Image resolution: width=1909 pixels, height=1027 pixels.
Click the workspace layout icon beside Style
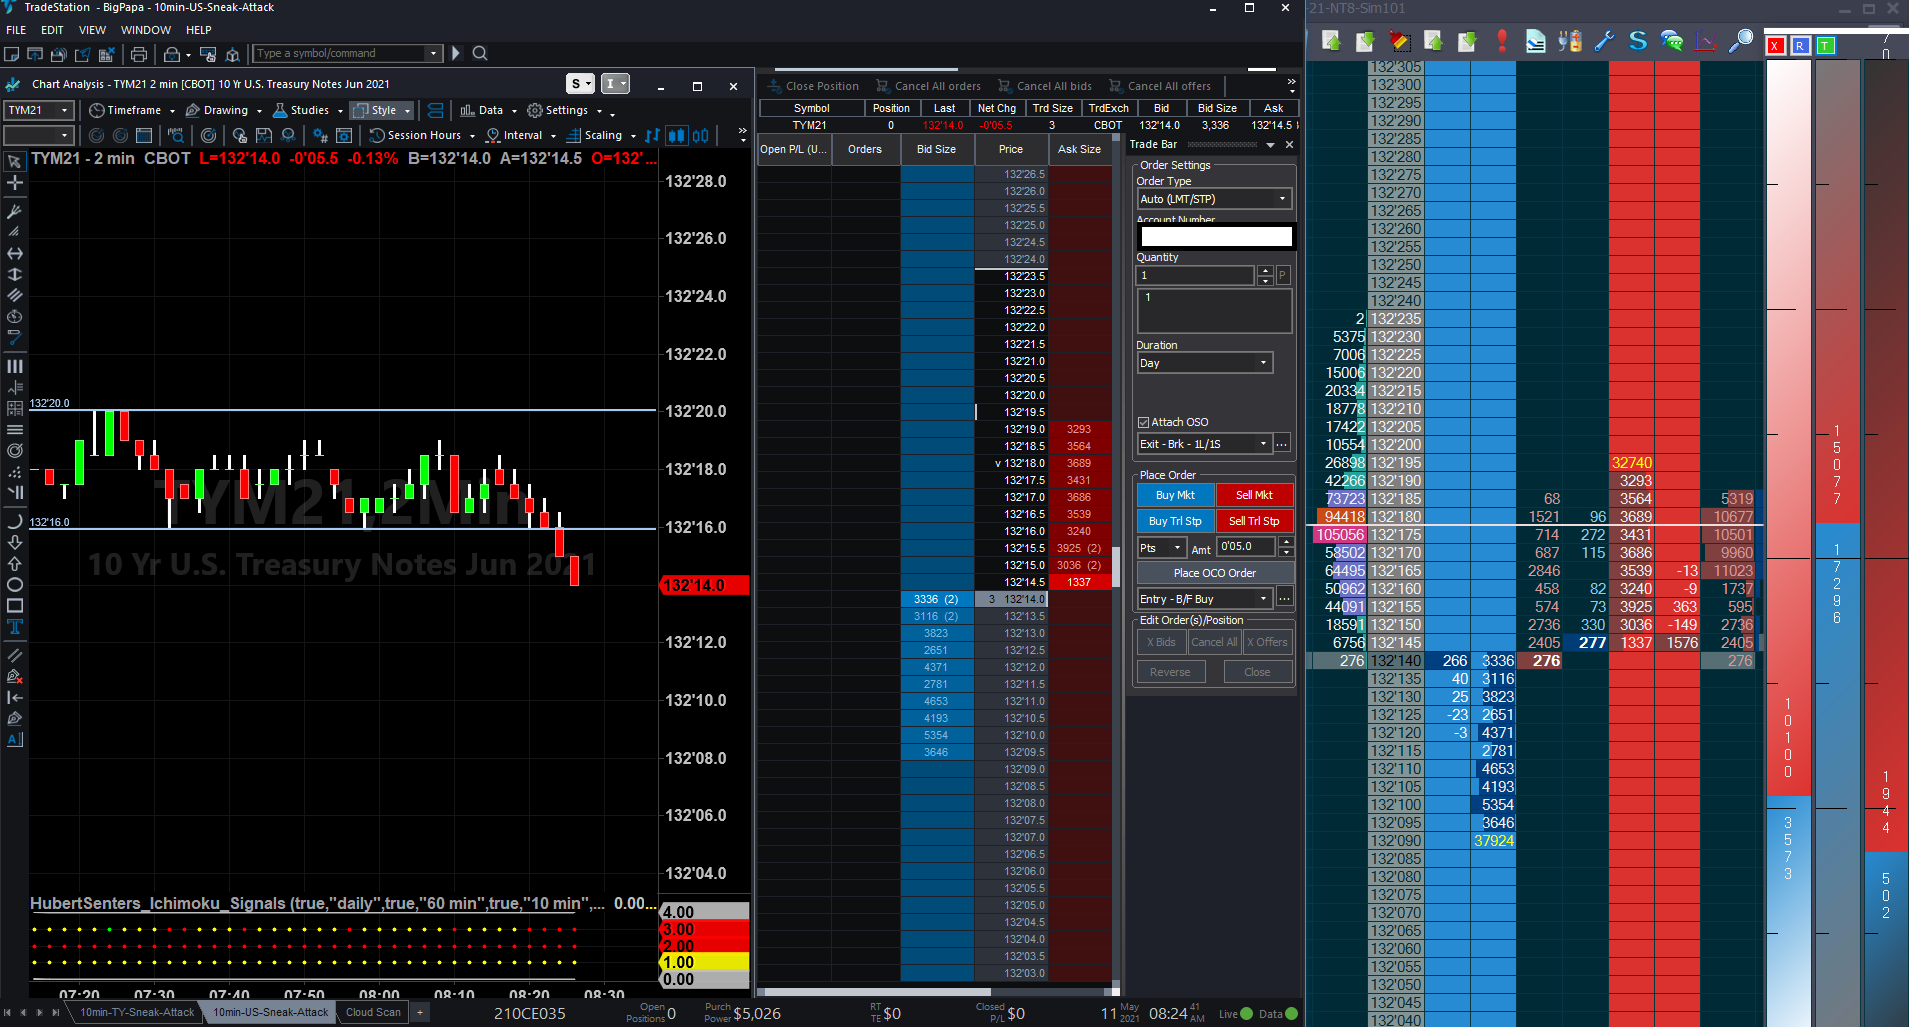coord(435,110)
